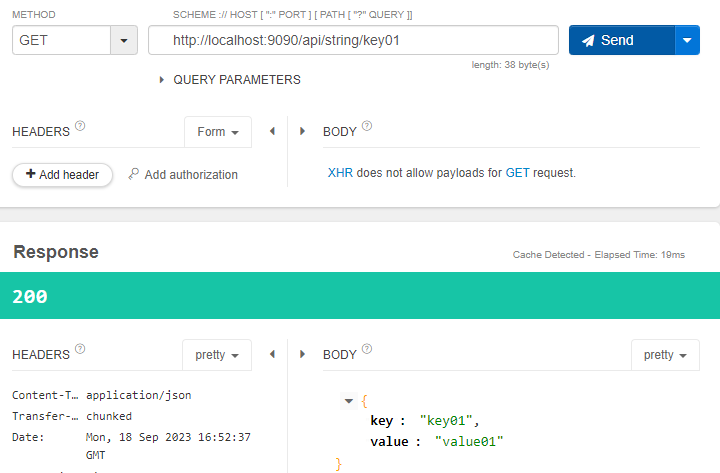The width and height of the screenshot is (720, 473).
Task: Click the Add authorization link
Action: tap(183, 174)
